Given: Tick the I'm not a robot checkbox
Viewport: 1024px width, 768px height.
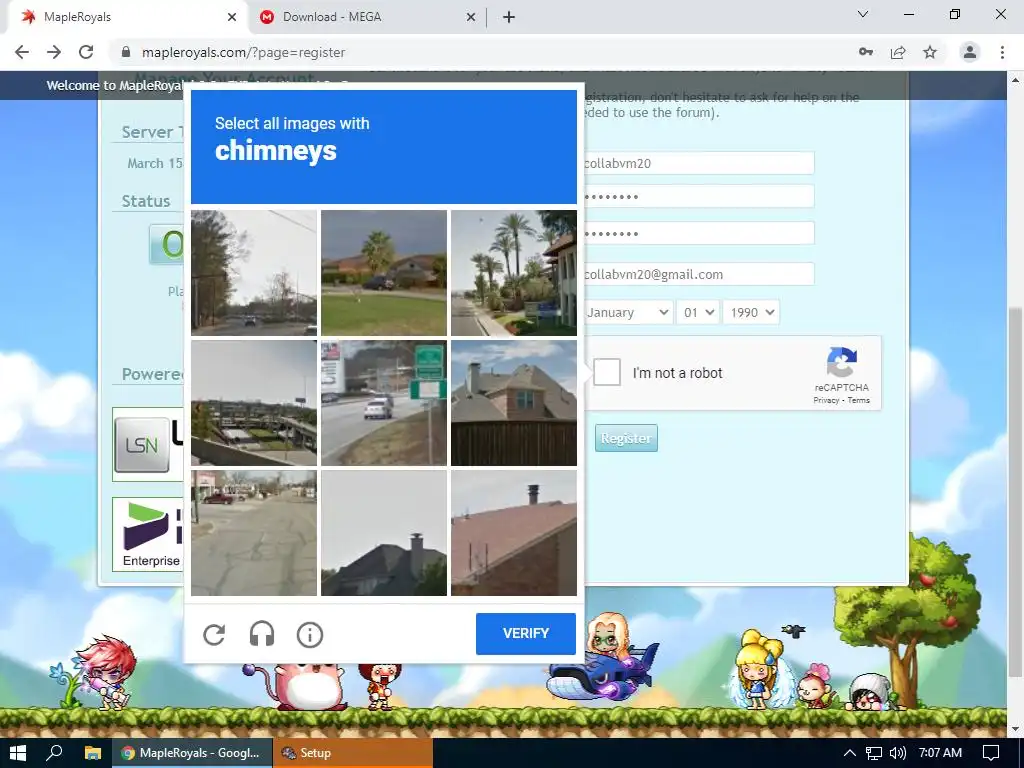Looking at the screenshot, I should coord(607,372).
